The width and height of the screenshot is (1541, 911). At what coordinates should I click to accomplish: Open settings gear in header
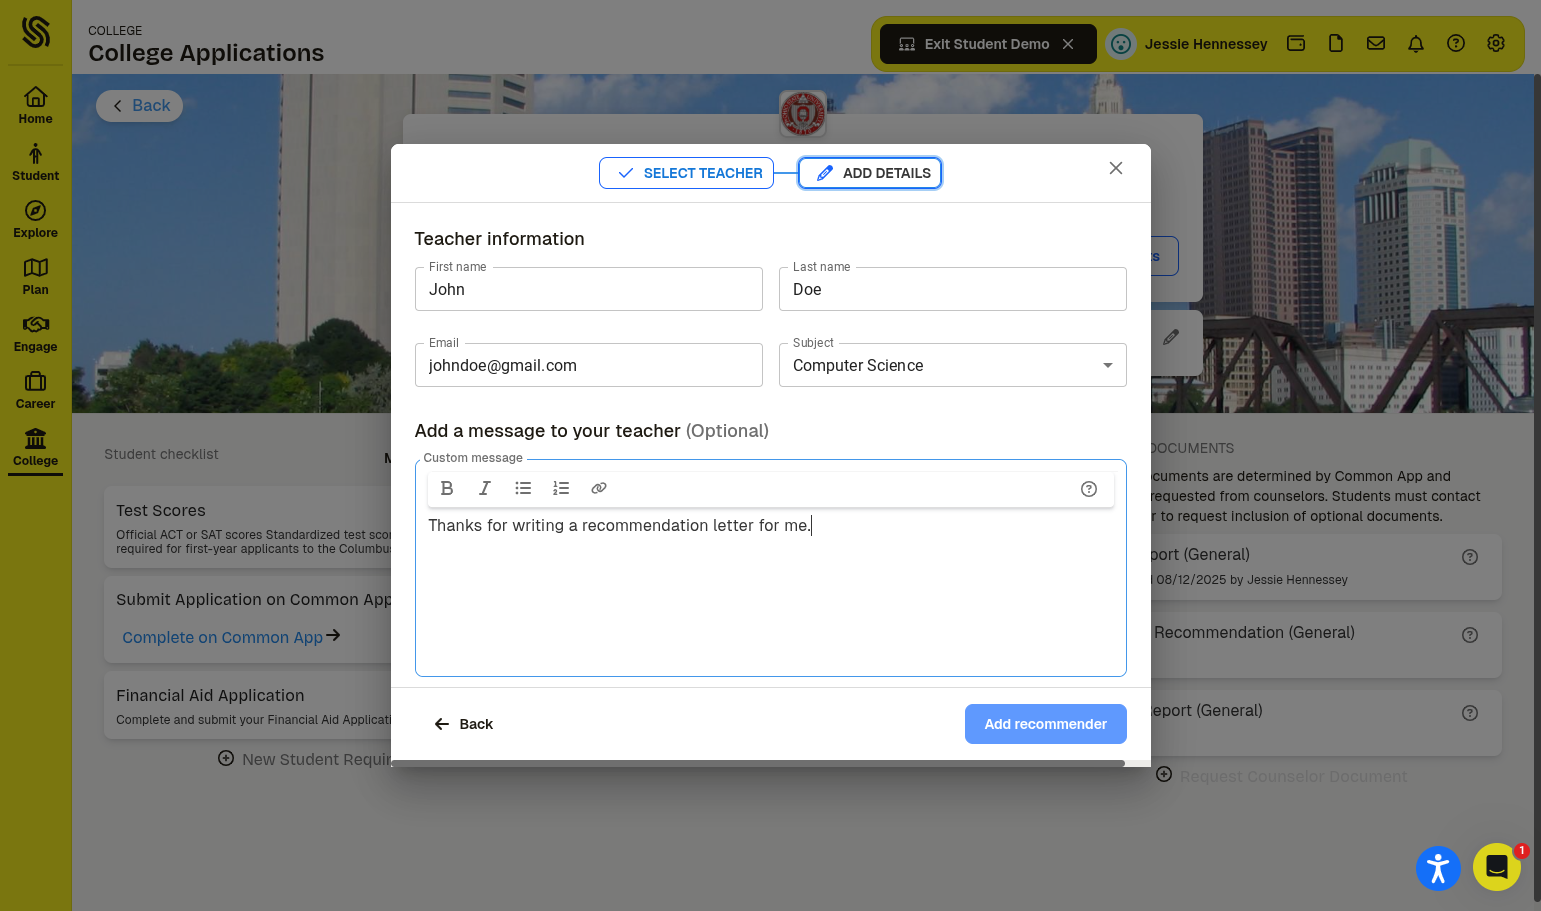point(1496,44)
